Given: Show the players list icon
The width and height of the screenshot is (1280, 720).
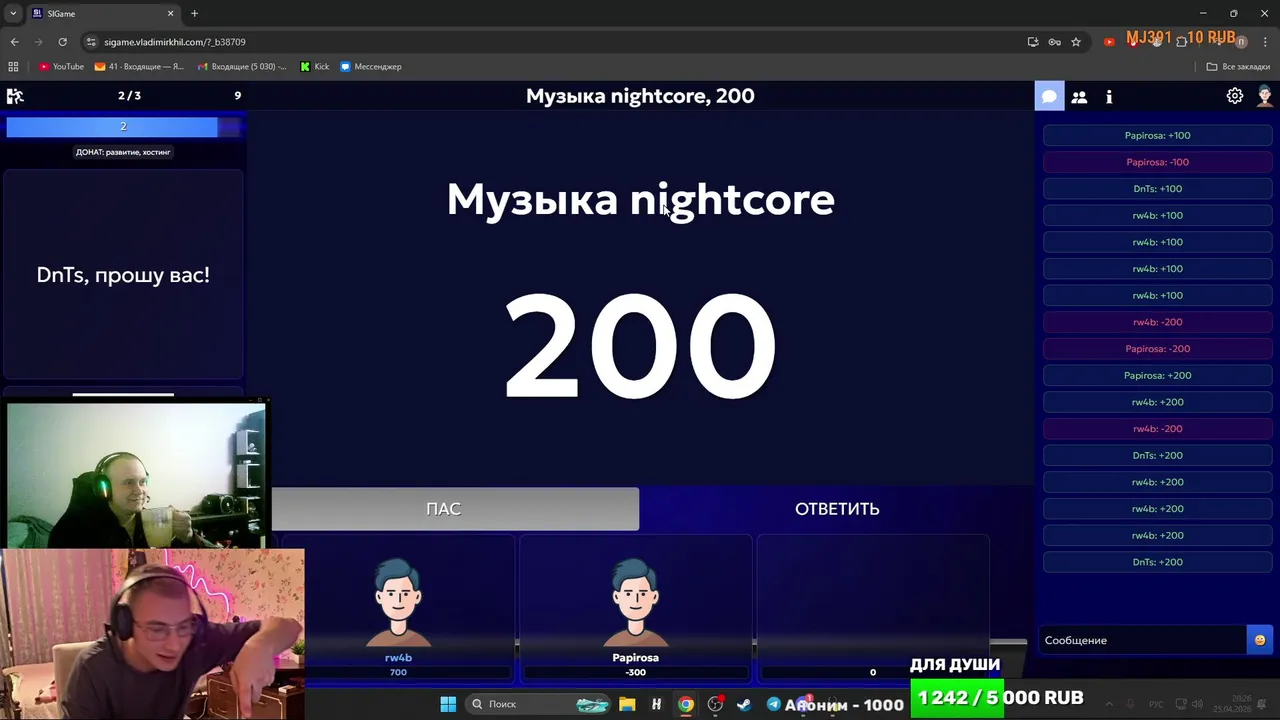Looking at the screenshot, I should pos(1079,97).
